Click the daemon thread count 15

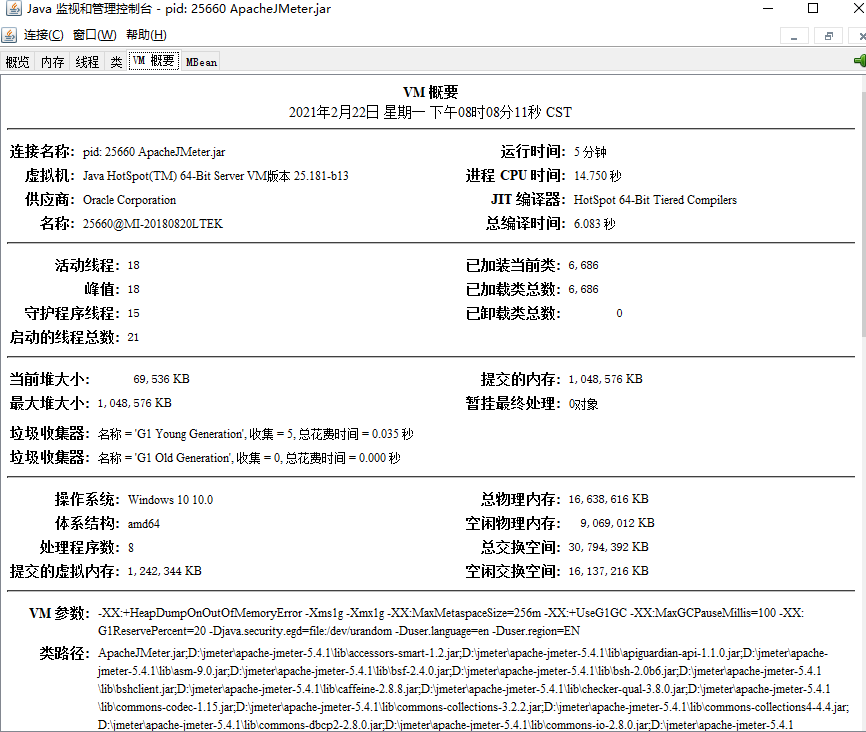[x=134, y=313]
